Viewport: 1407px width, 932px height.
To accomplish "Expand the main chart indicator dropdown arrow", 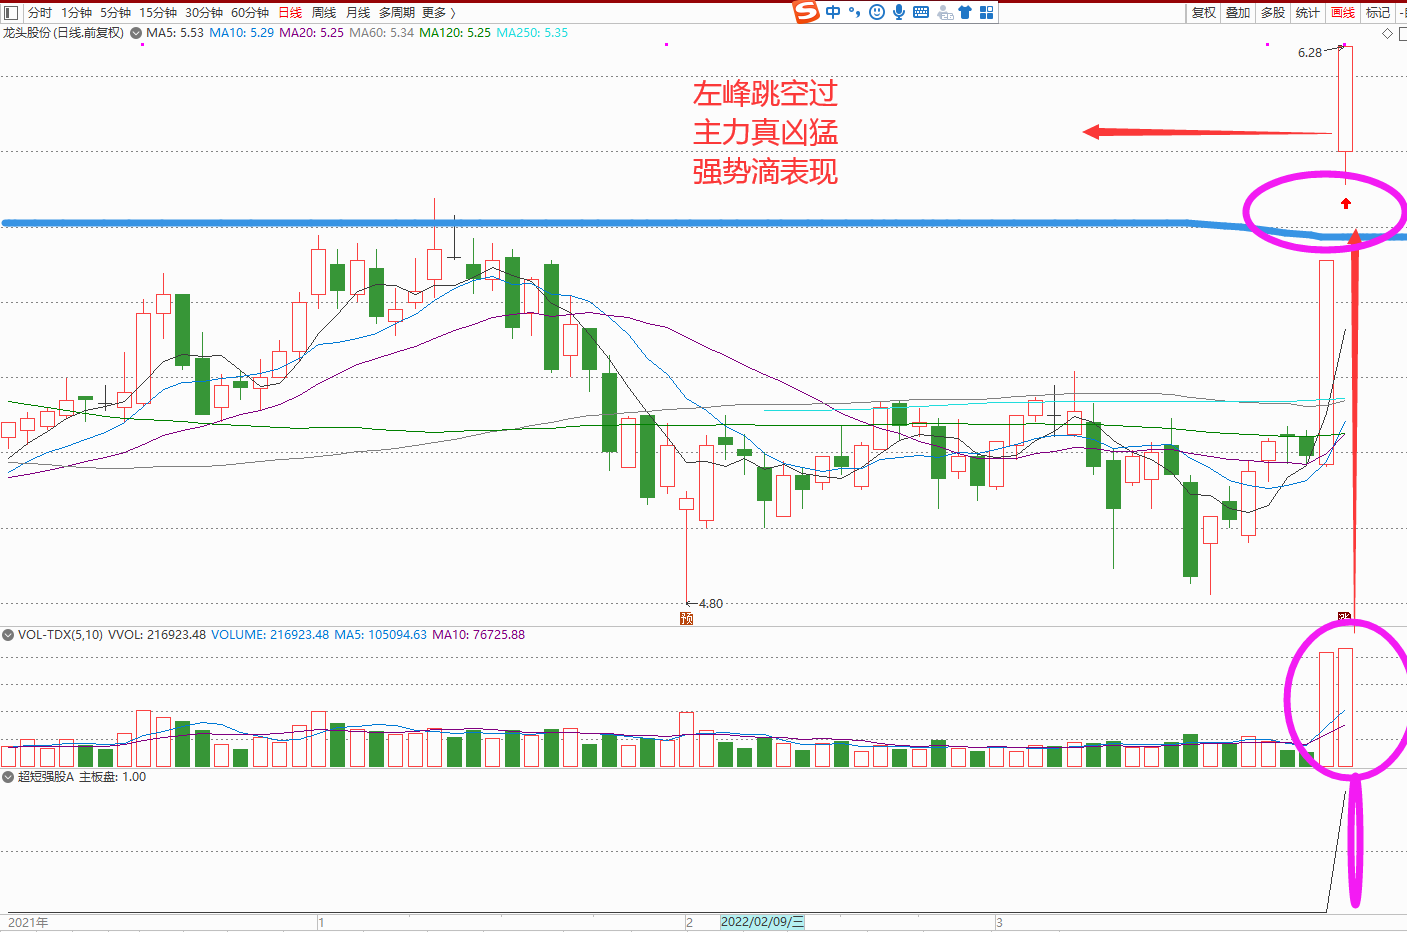I will click(x=136, y=33).
